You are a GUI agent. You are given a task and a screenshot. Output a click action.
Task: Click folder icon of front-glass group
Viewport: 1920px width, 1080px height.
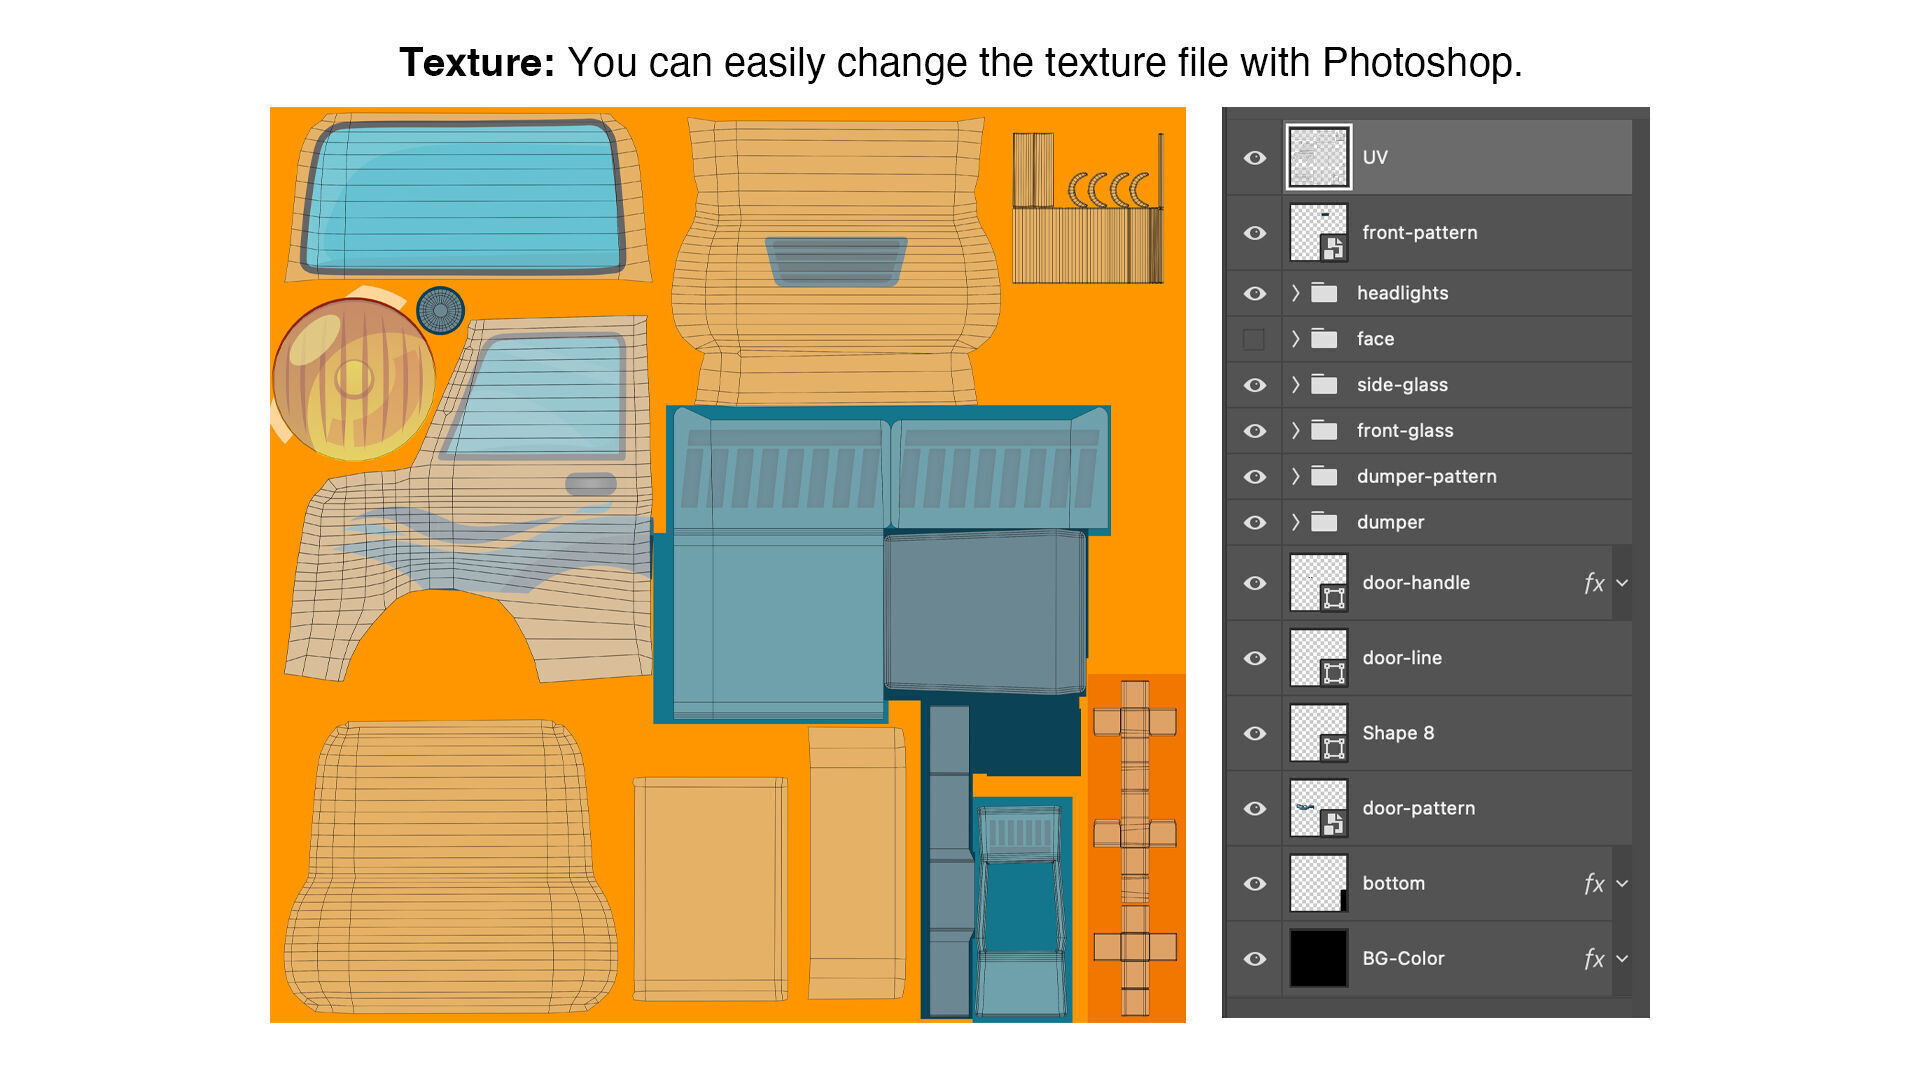tap(1324, 431)
